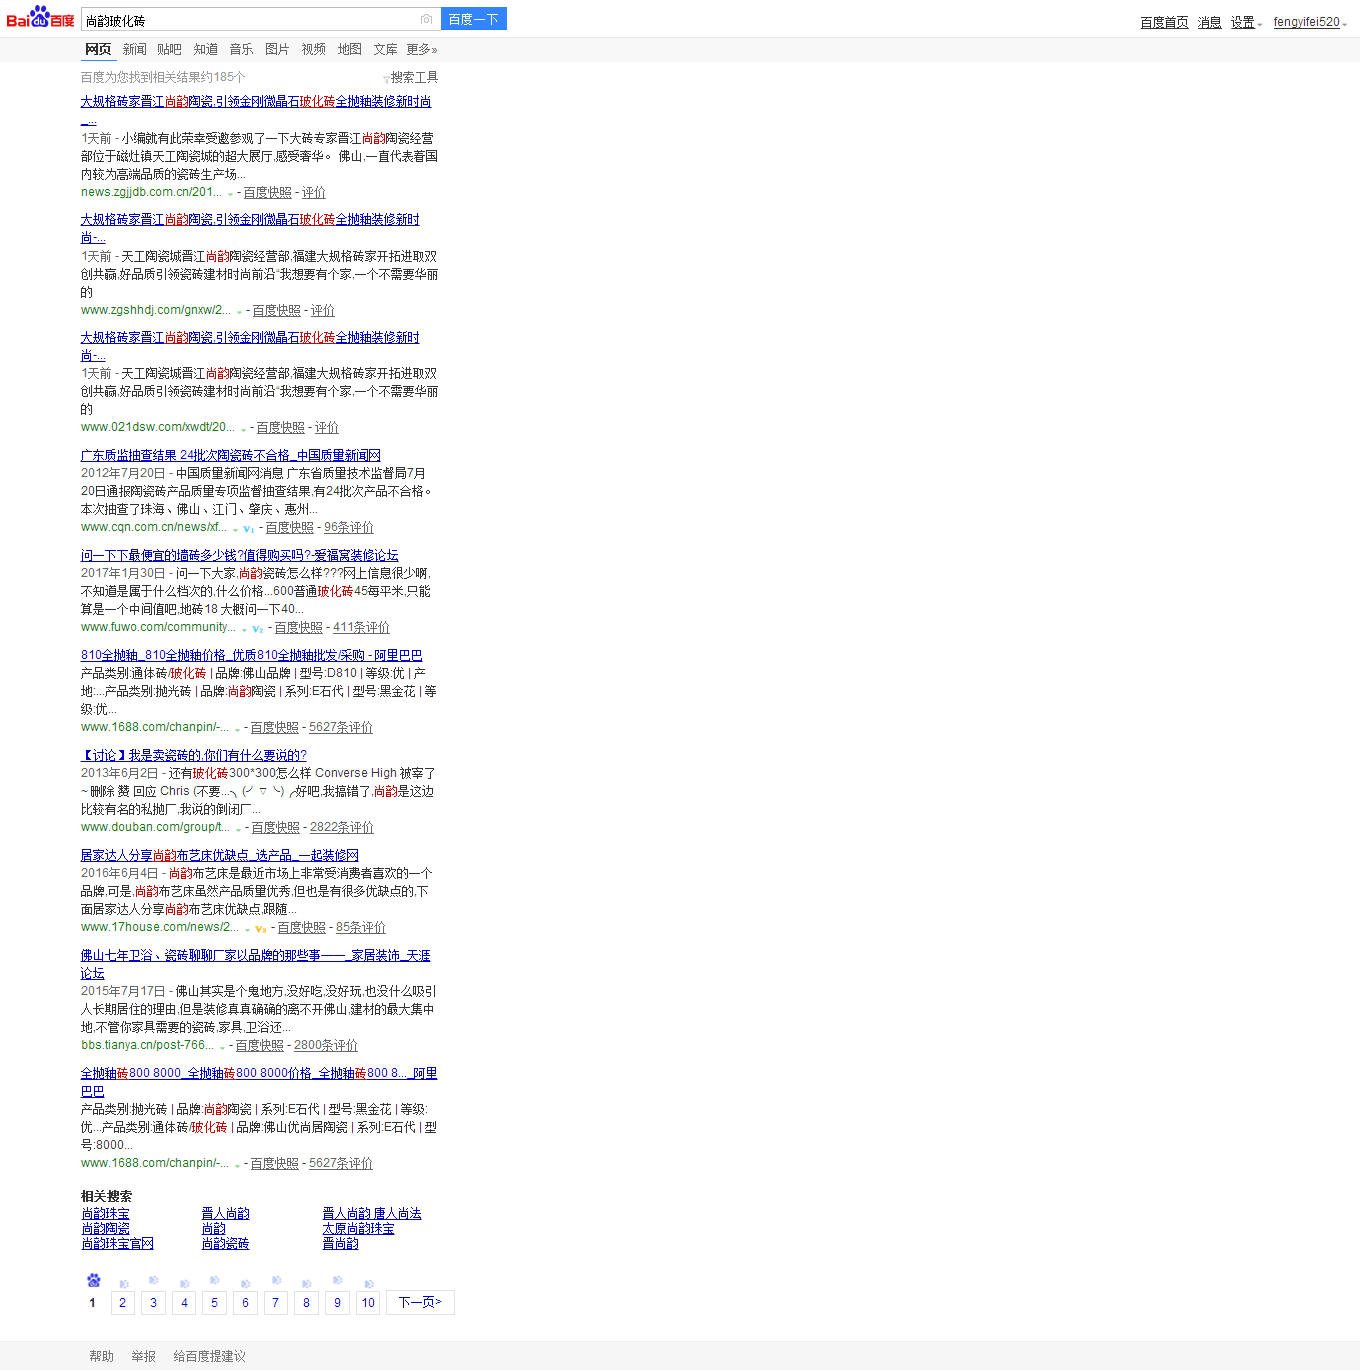Viewport: 1360px width, 1370px height.
Task: Switch to the 新闻 tab
Action: [135, 49]
